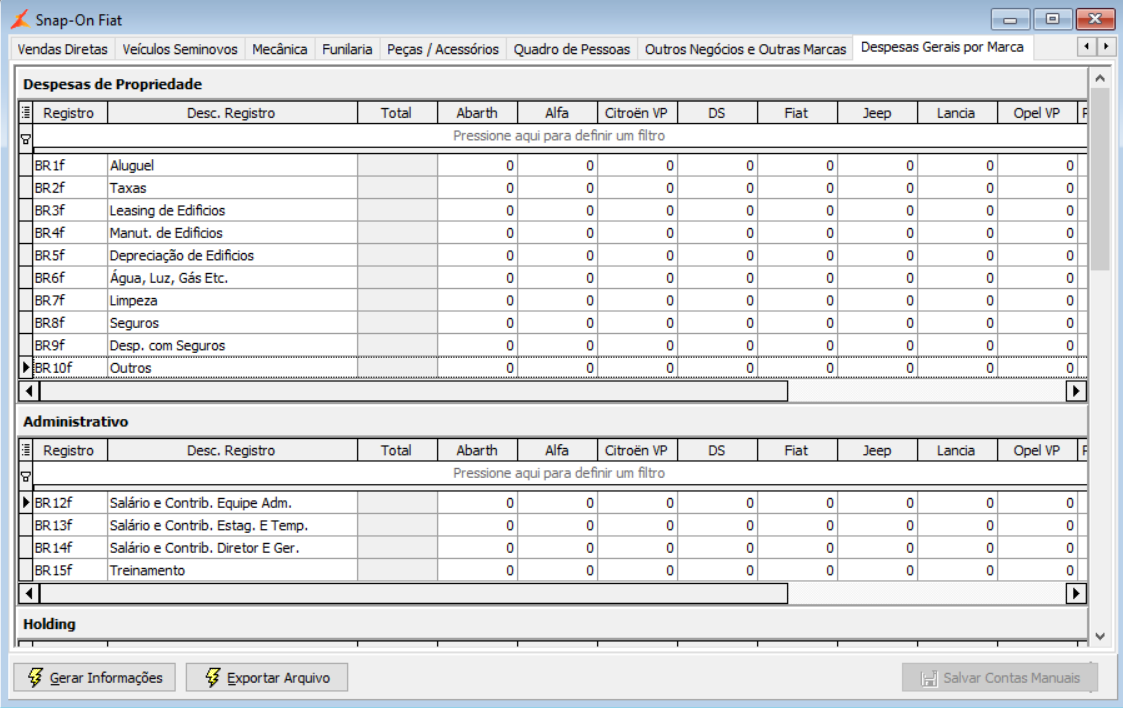Click filter row in Despesas de Propriedade grid
1123x708 pixels.
coord(559,136)
